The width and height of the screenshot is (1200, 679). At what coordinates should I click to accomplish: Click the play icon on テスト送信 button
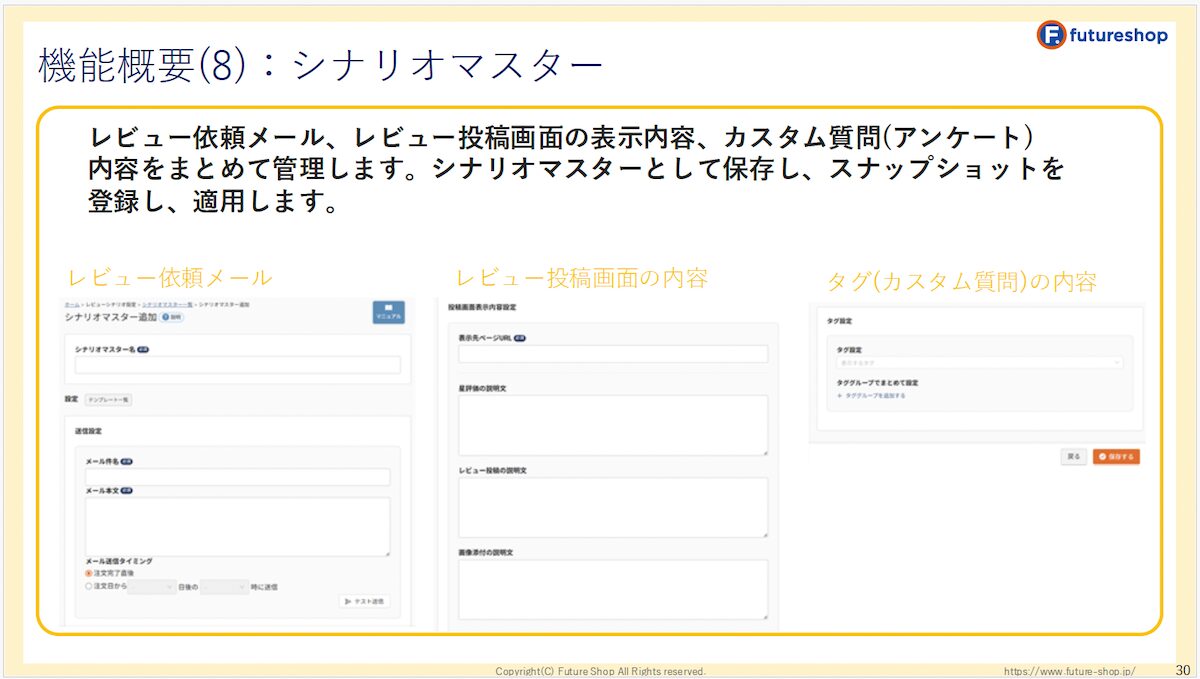[347, 602]
